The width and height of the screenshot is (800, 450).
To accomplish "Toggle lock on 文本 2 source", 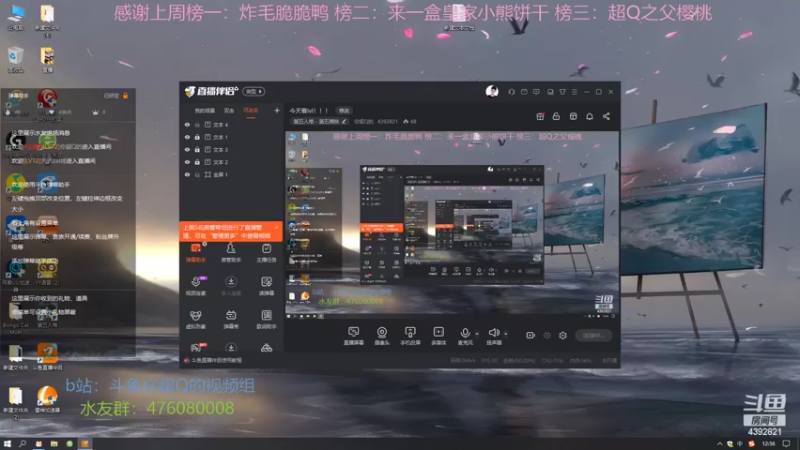I will click(197, 162).
